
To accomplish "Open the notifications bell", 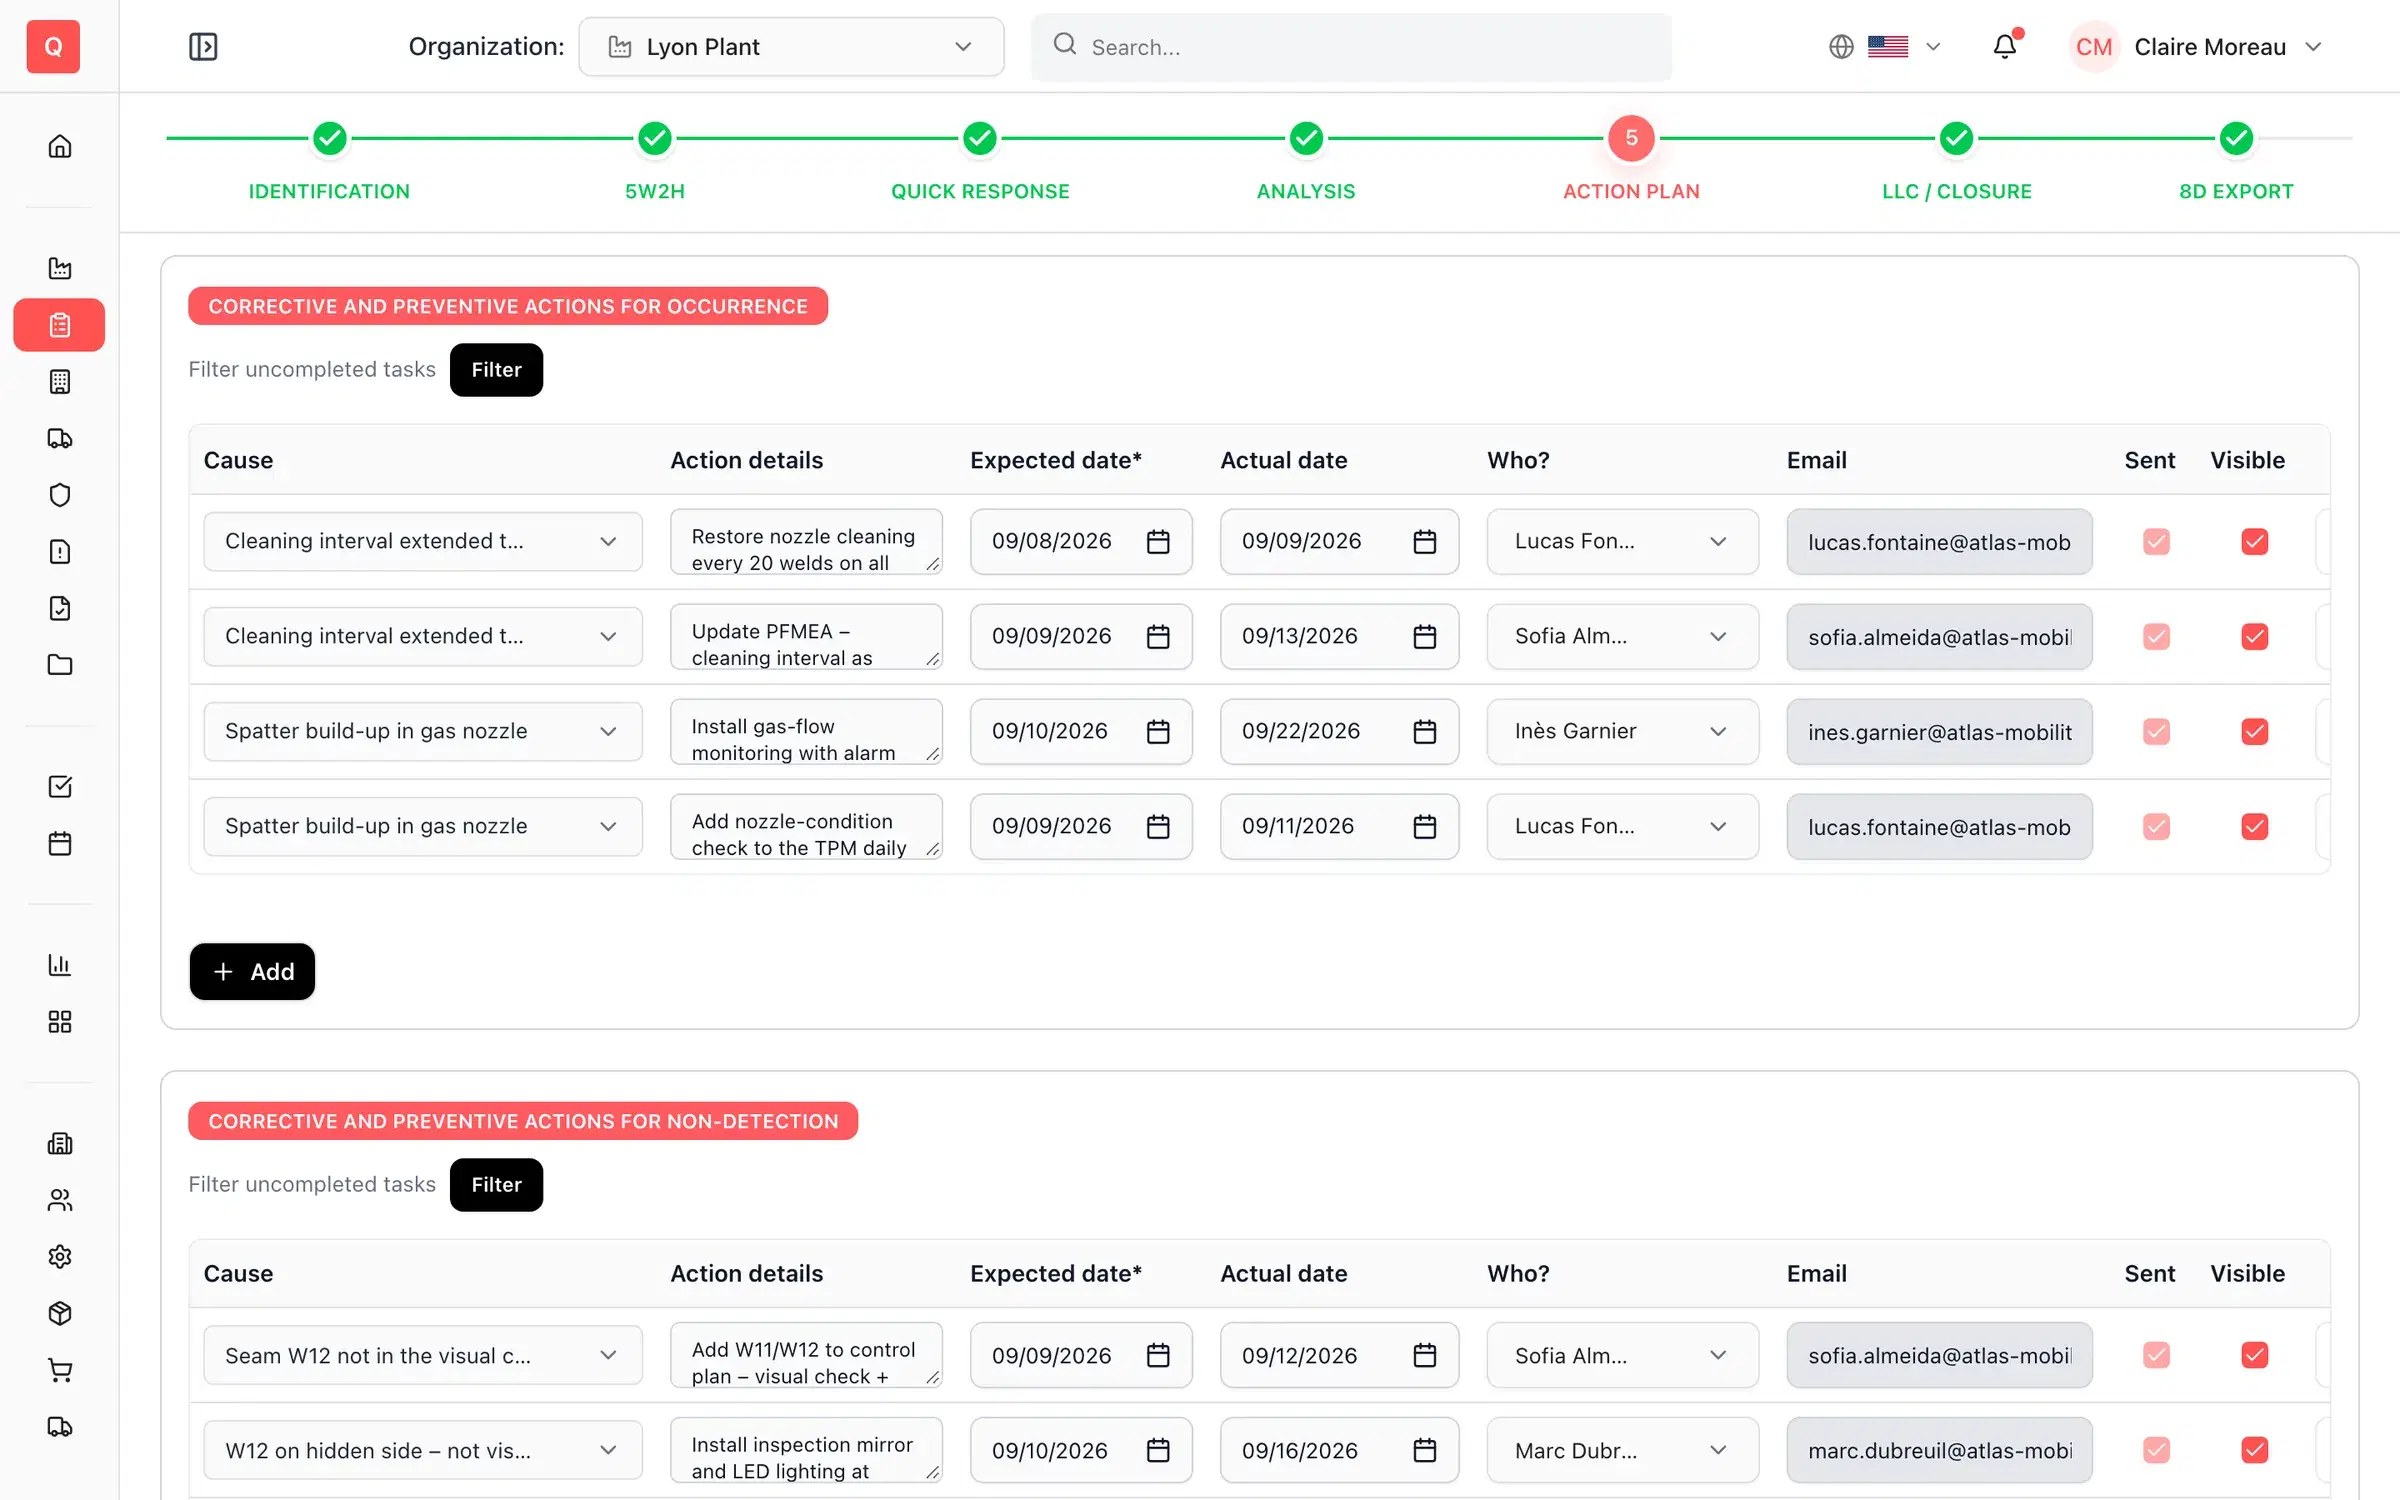I will click(x=2005, y=47).
